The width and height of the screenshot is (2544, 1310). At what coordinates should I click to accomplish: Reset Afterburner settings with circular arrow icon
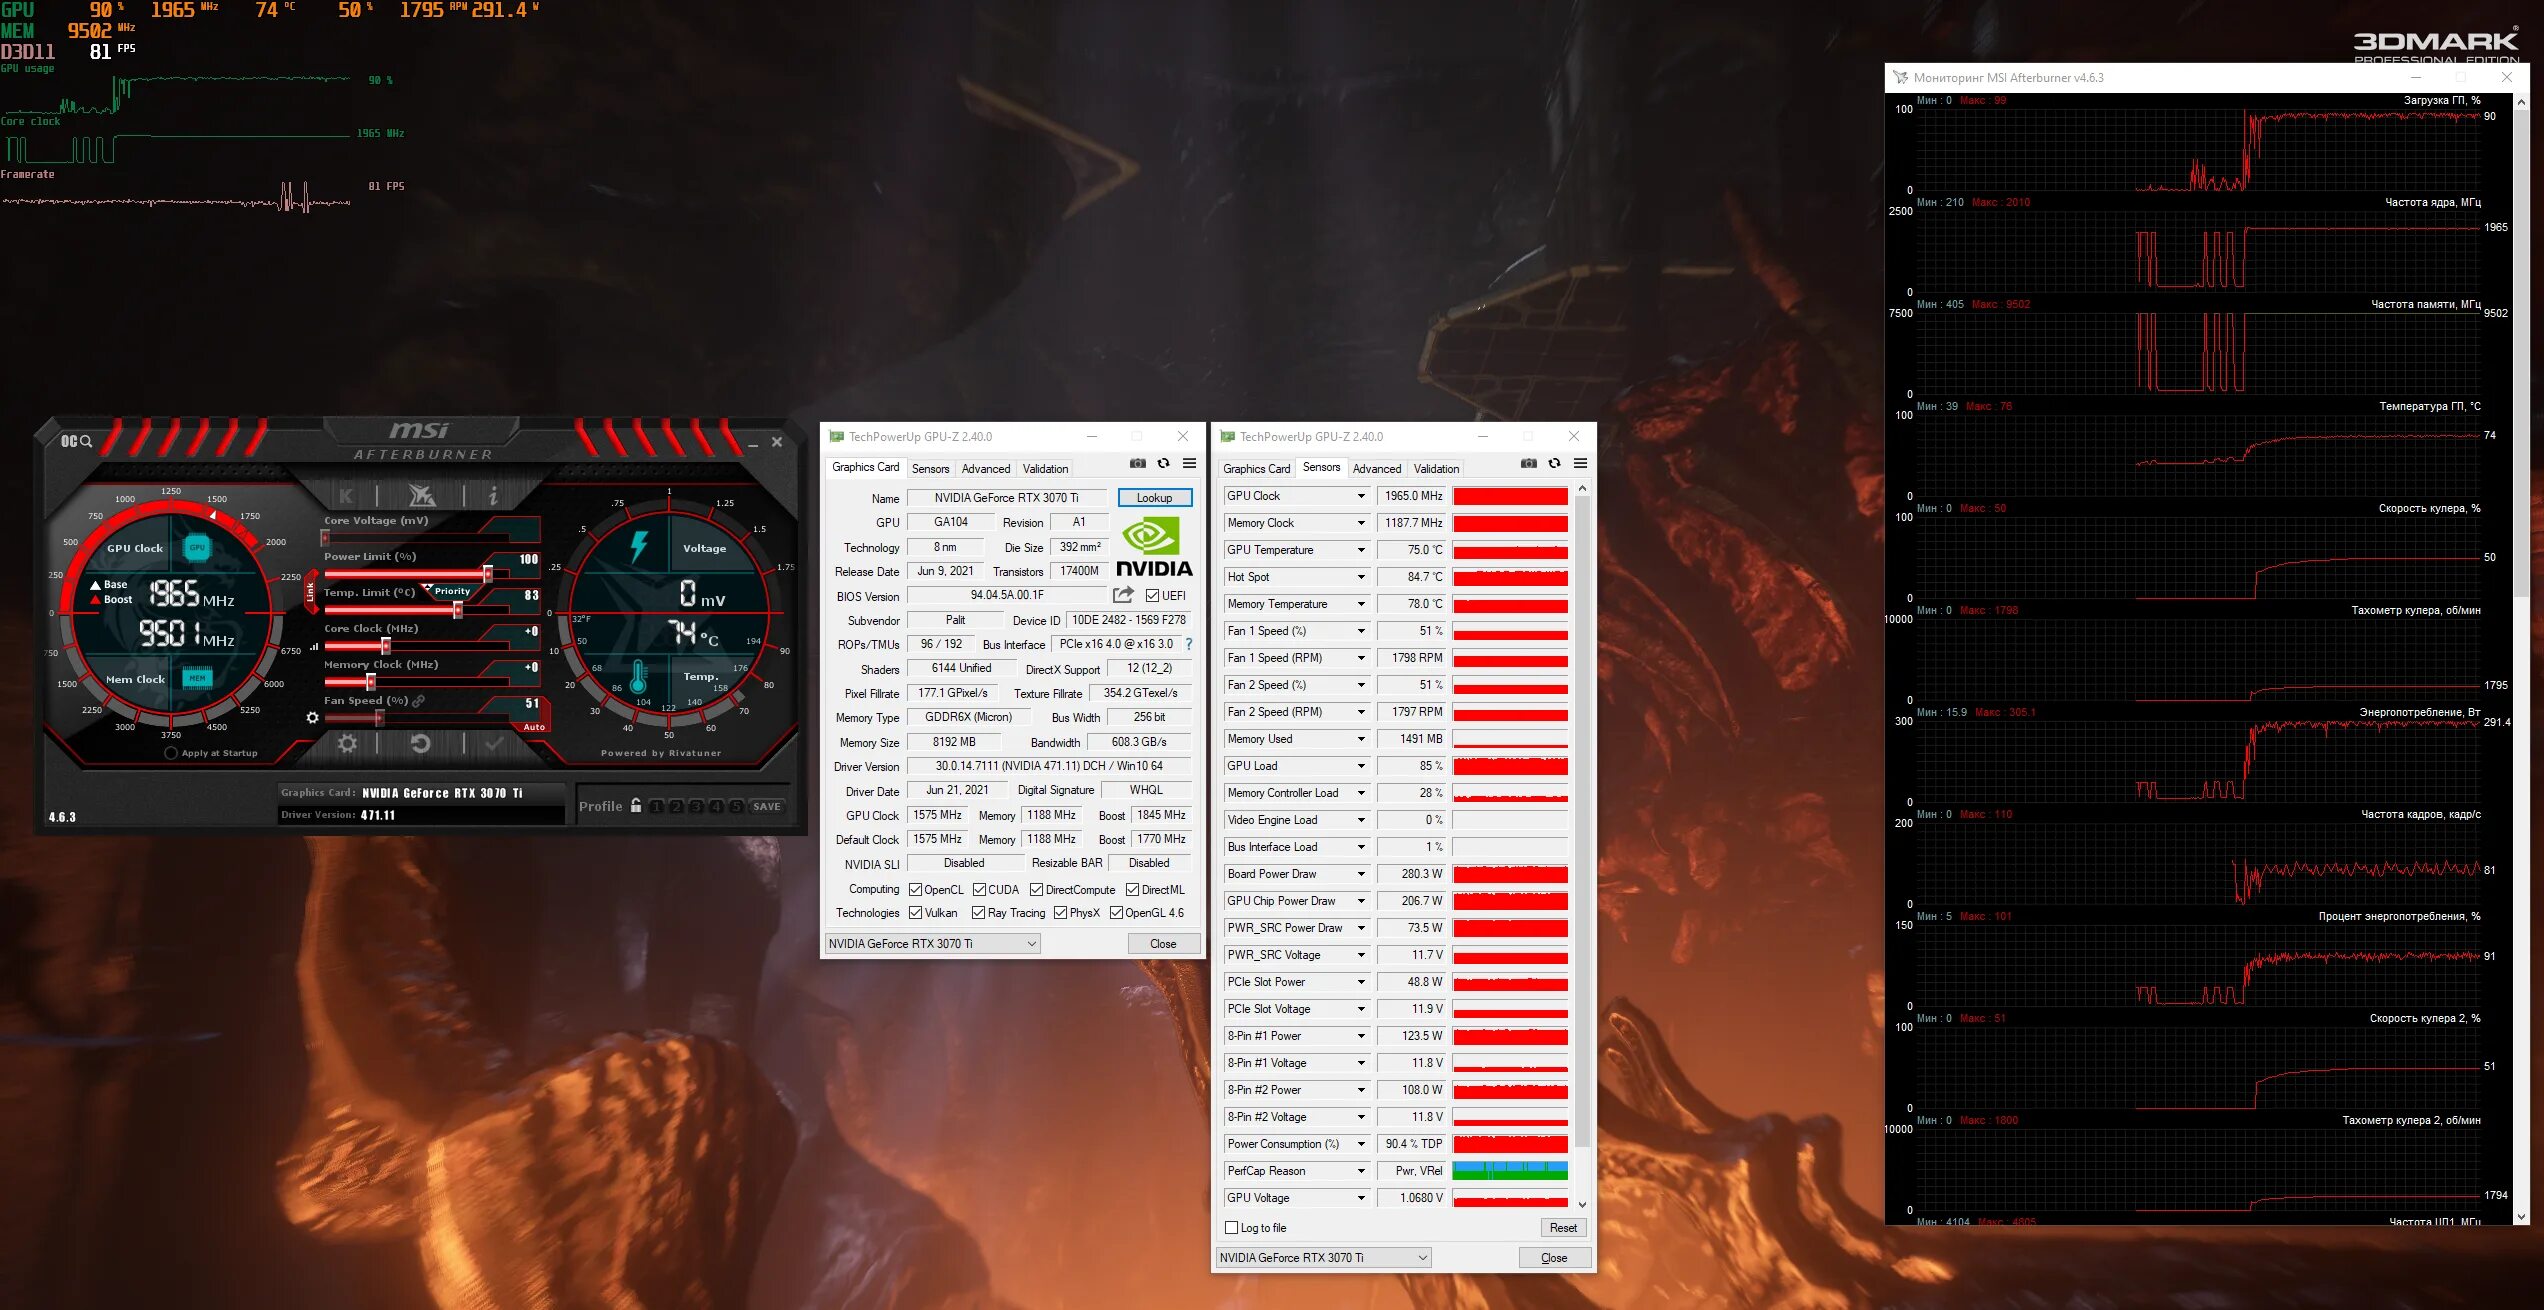(420, 743)
